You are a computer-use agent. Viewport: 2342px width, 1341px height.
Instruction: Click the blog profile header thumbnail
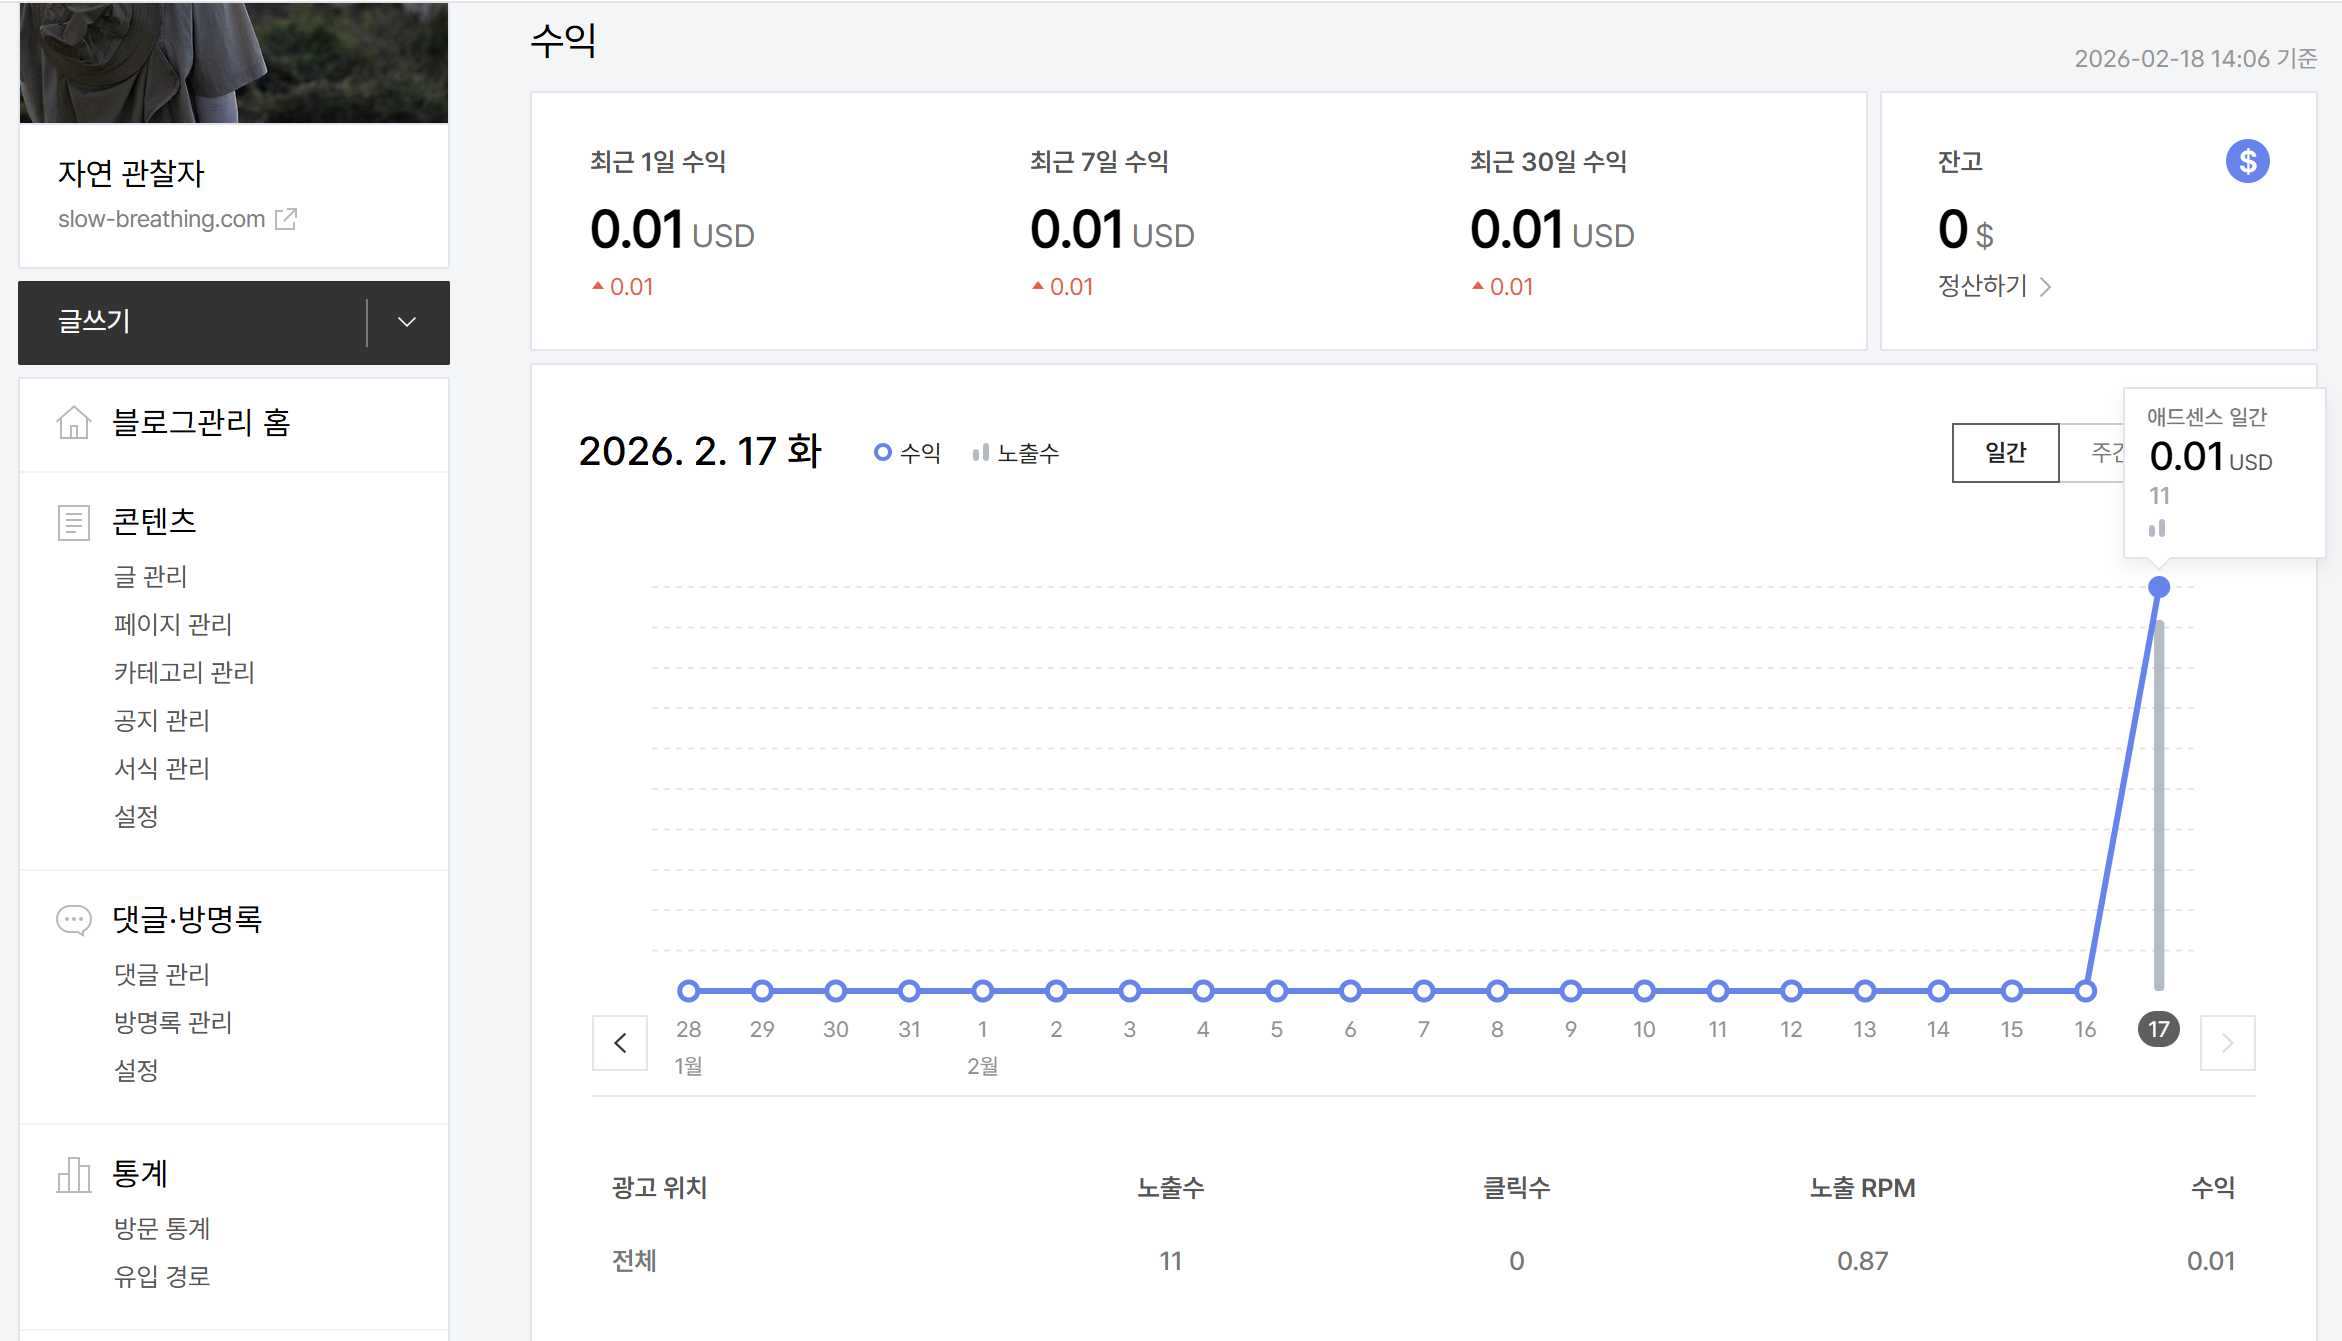pyautogui.click(x=234, y=62)
